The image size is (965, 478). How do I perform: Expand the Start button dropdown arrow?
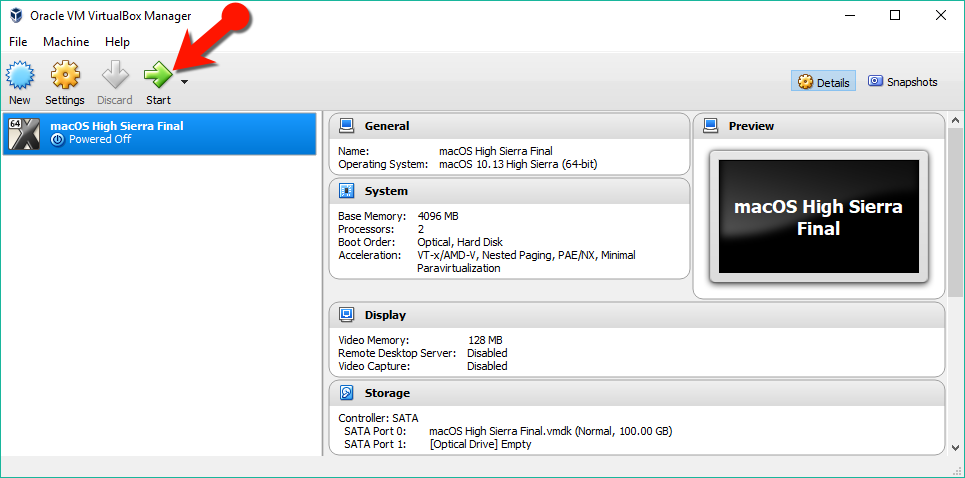click(184, 82)
